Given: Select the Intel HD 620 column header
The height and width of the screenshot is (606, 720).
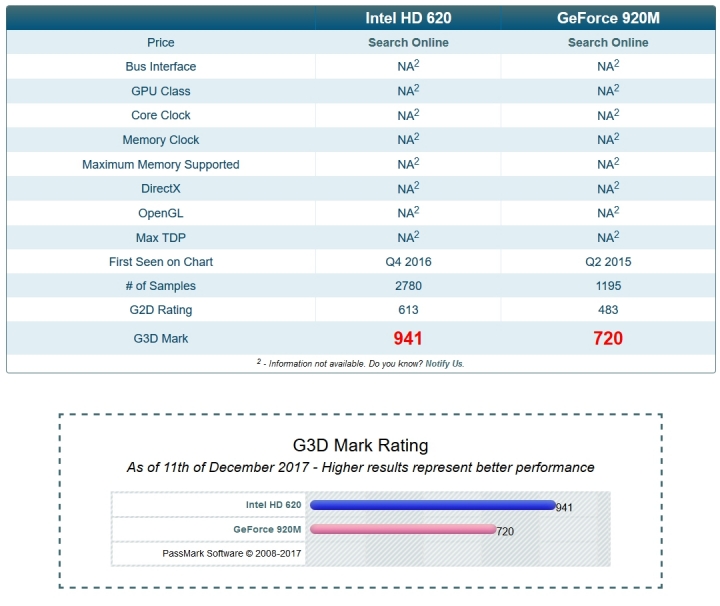Looking at the screenshot, I should (408, 18).
